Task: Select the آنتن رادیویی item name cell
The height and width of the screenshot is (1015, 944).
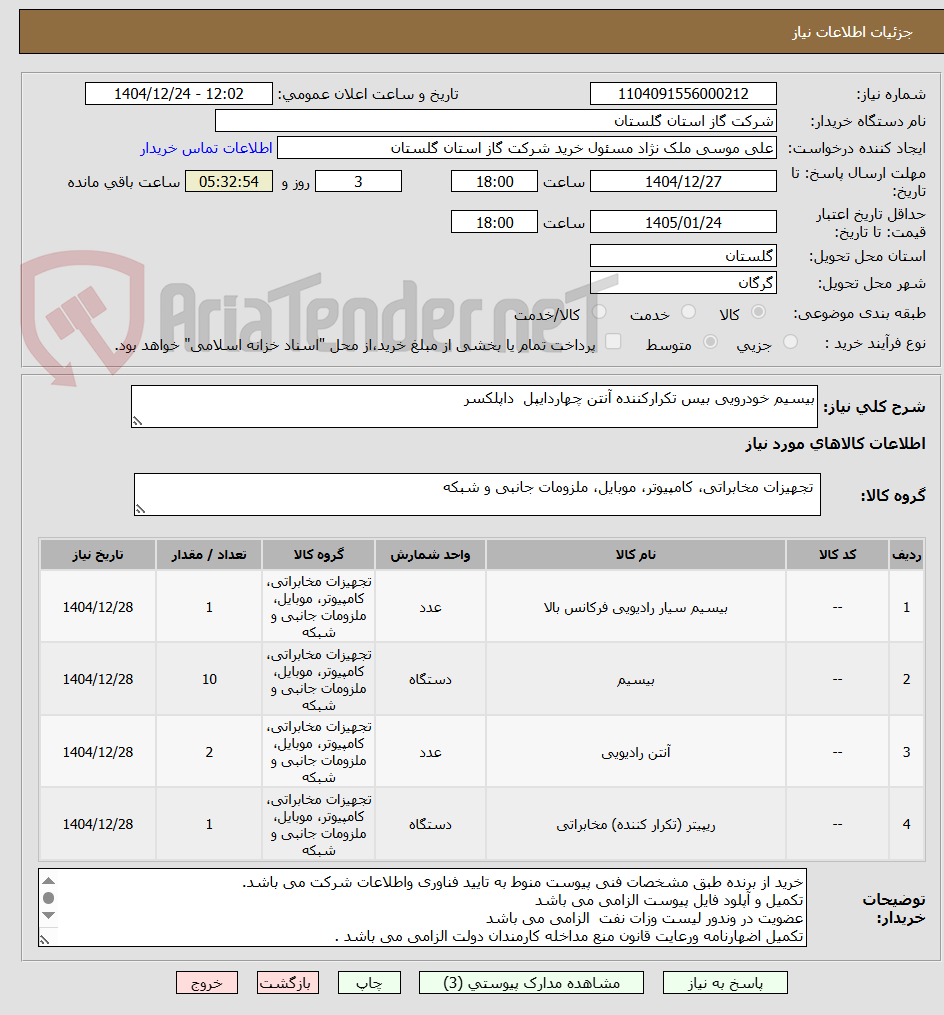Action: tap(636, 752)
